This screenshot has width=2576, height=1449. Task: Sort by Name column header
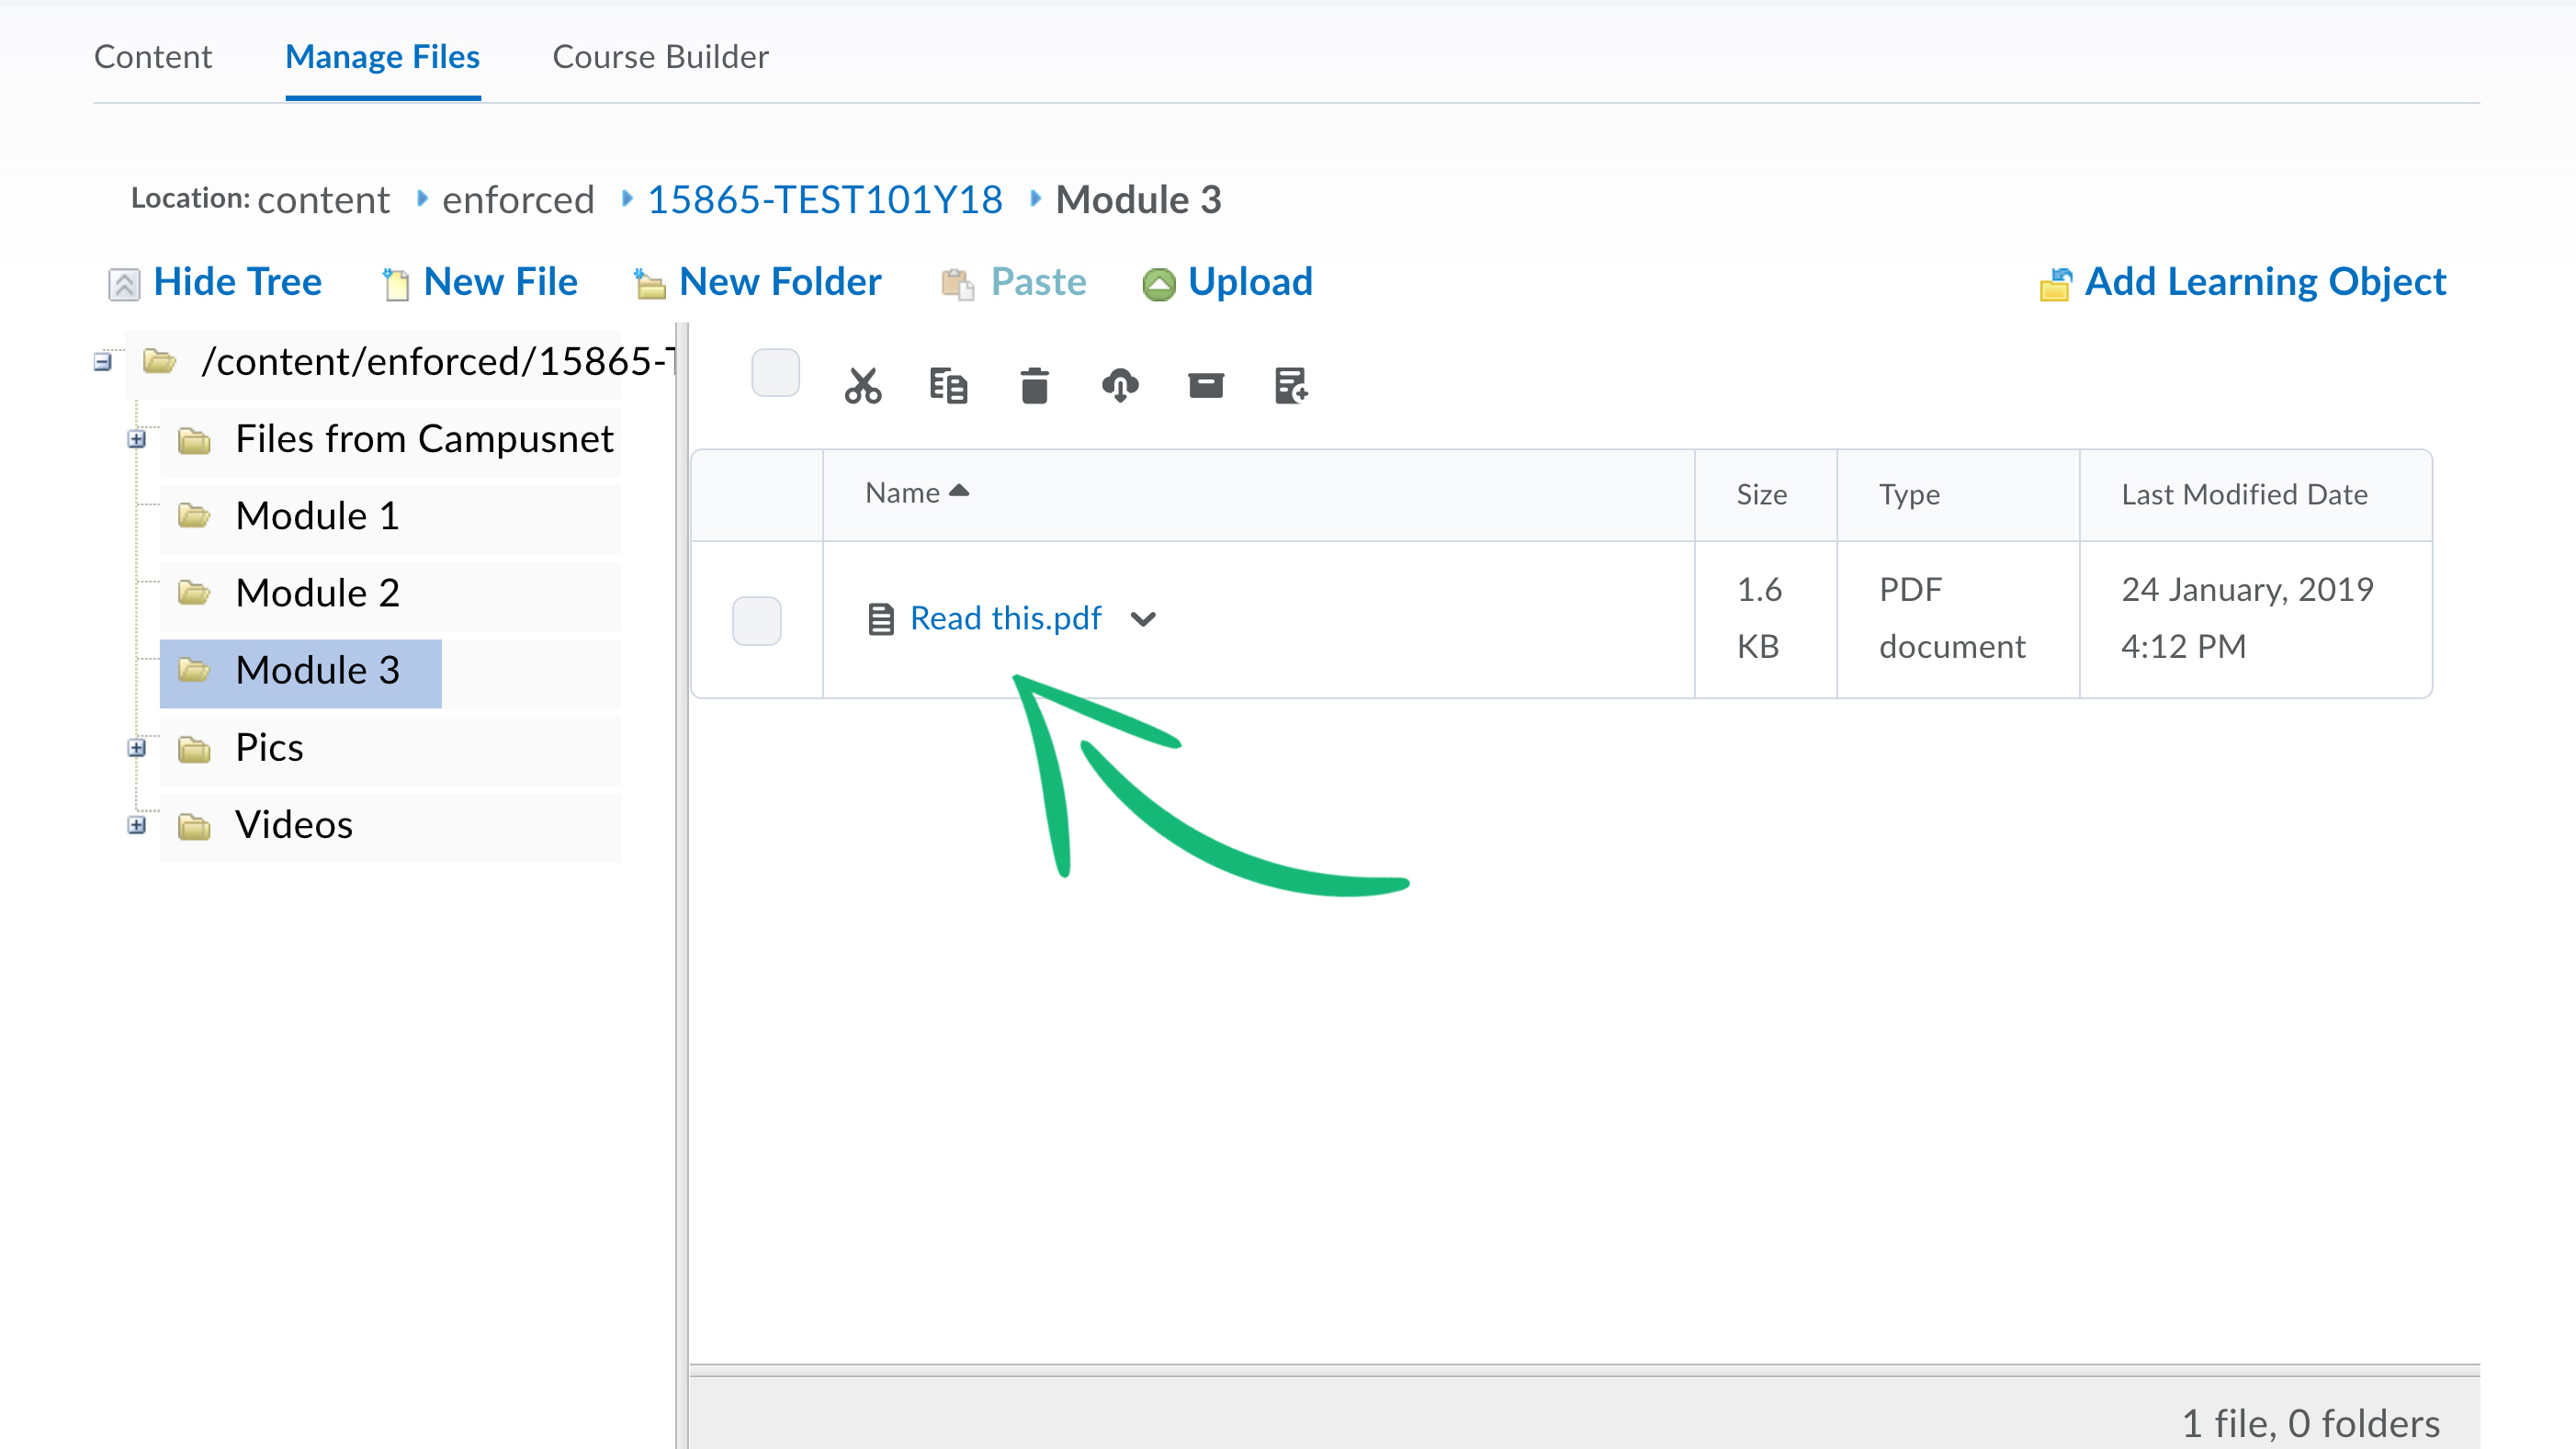903,493
